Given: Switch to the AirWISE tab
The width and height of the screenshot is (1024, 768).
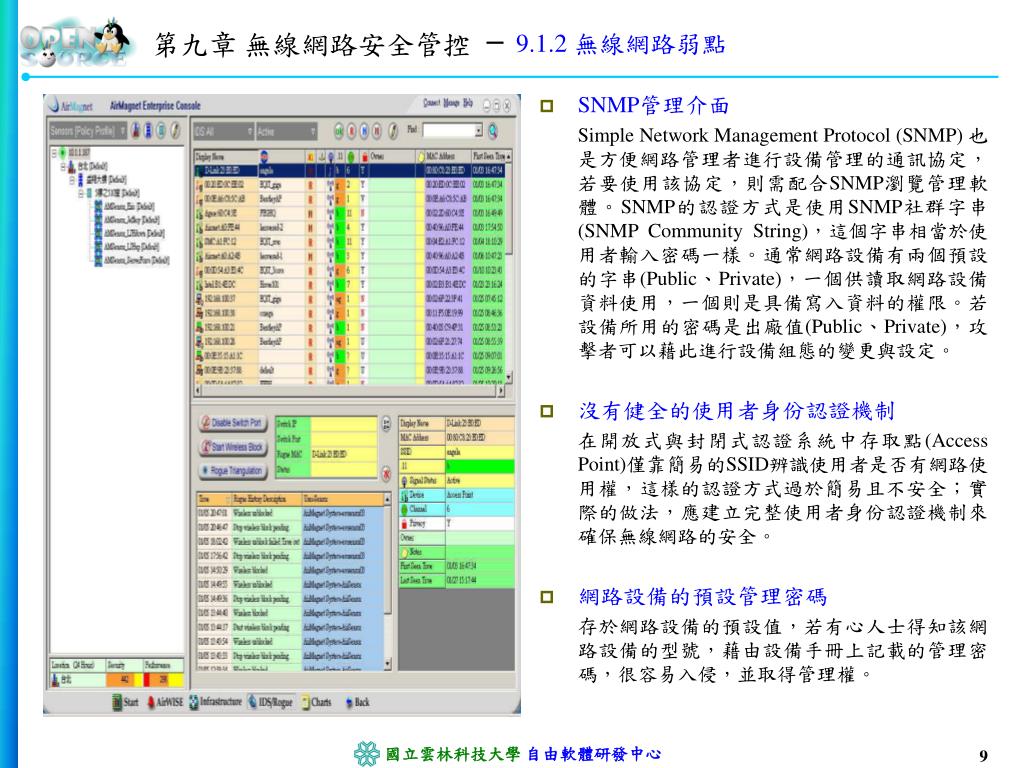Looking at the screenshot, I should (165, 703).
